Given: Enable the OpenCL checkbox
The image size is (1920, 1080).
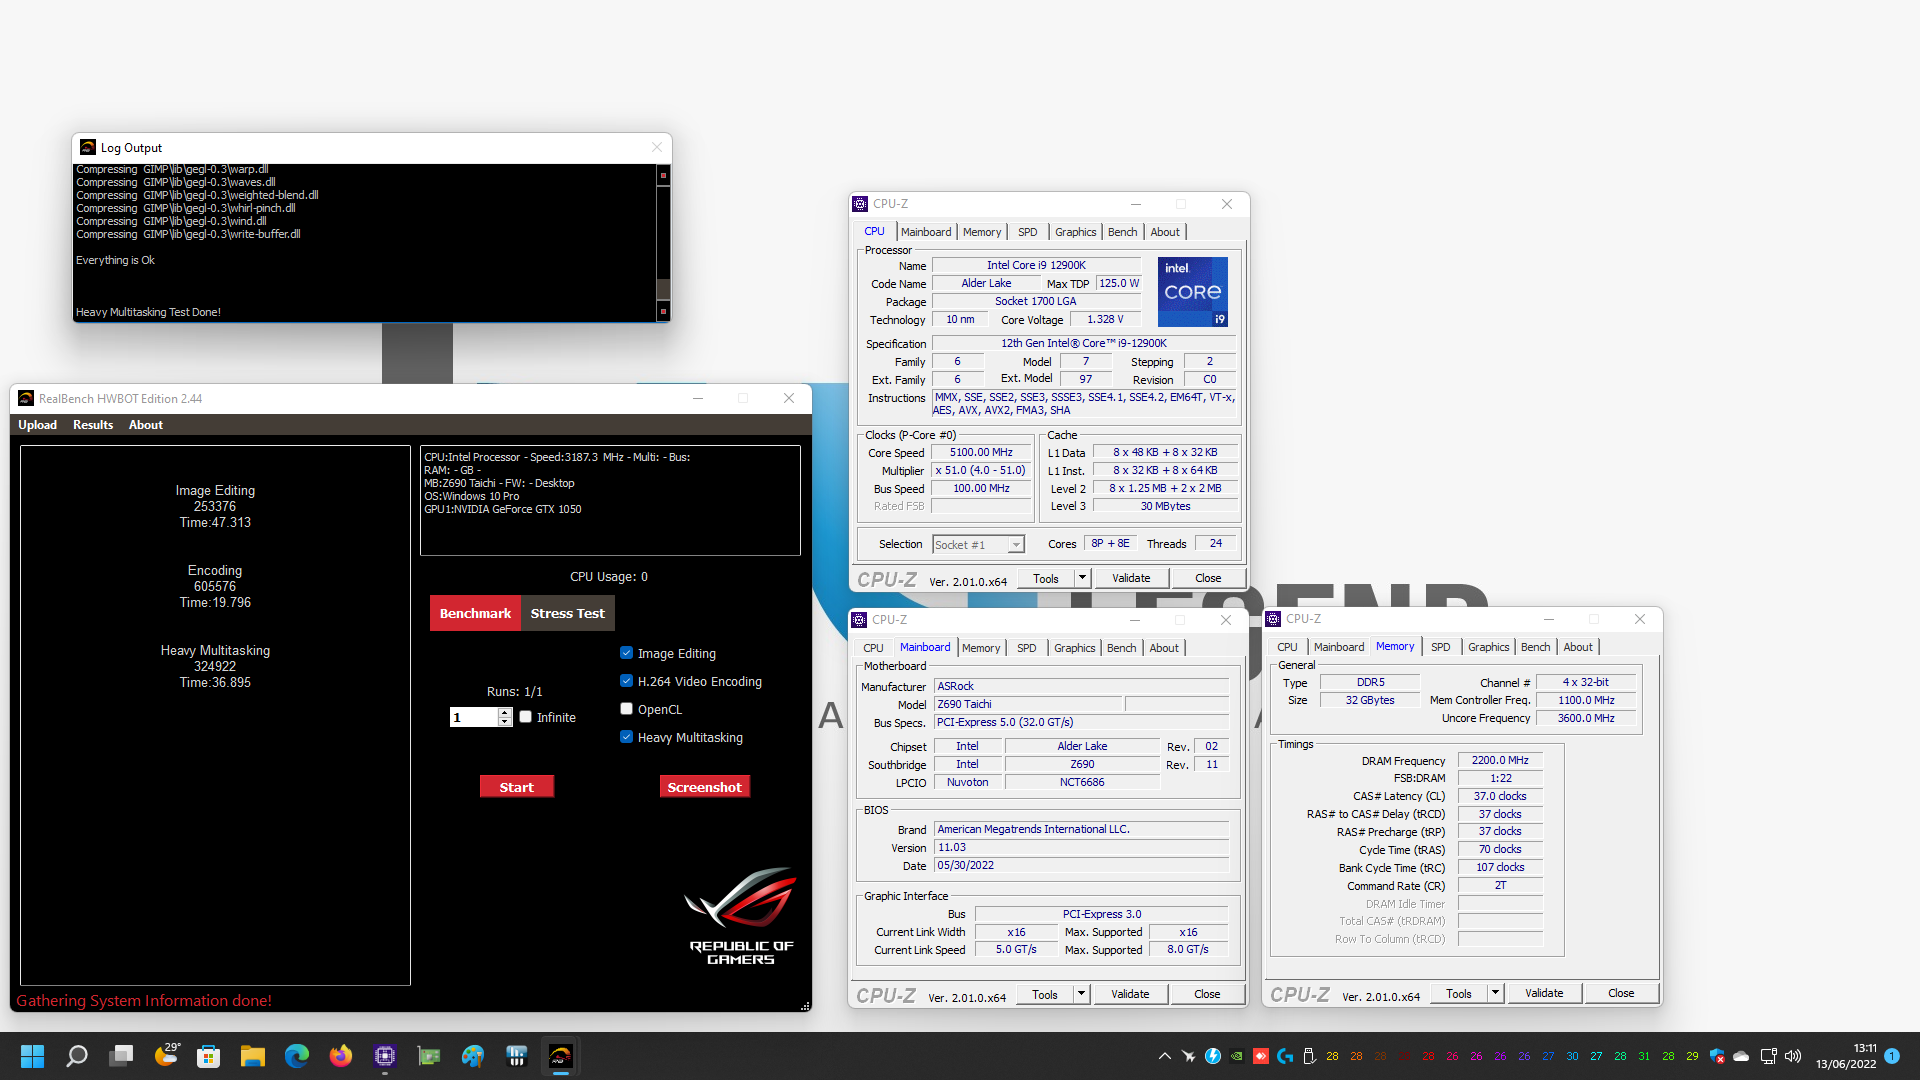Looking at the screenshot, I should pos(626,709).
